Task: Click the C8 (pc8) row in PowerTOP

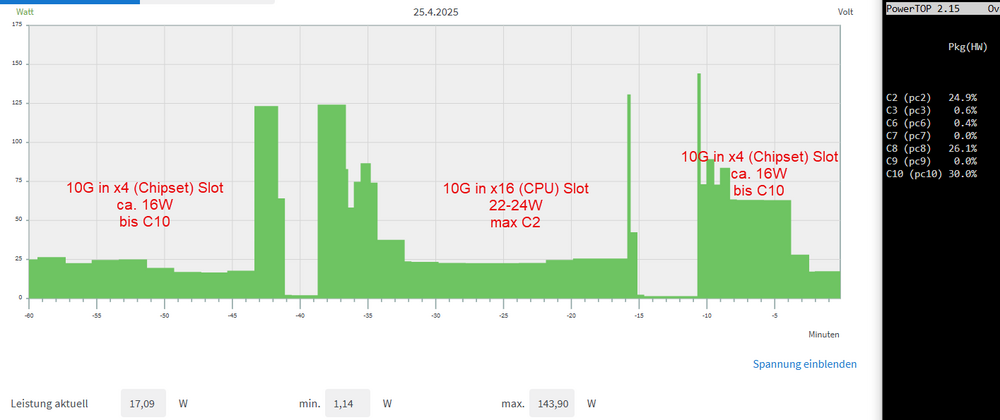Action: (932, 148)
